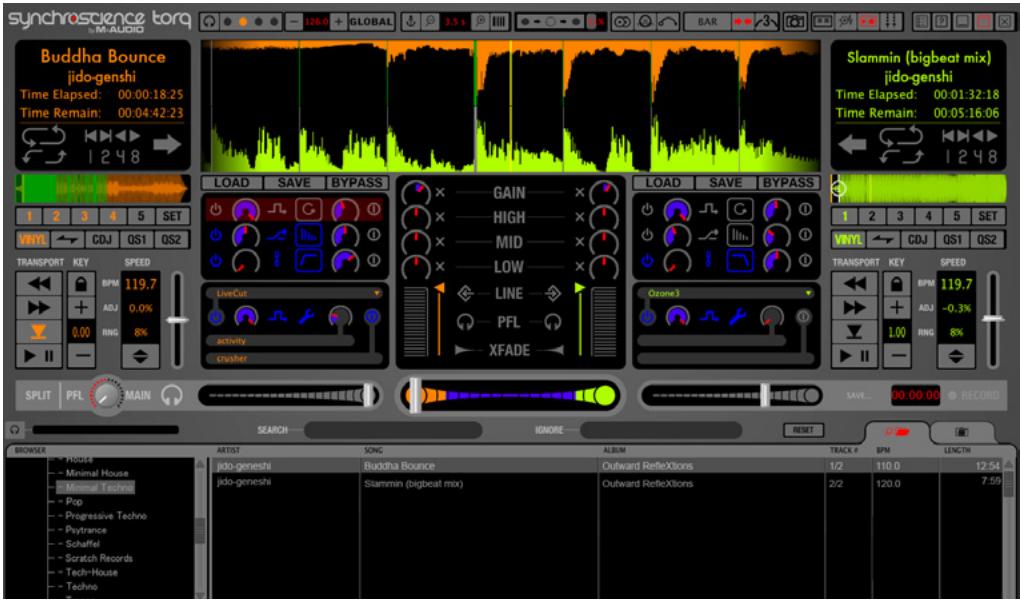The height and width of the screenshot is (601, 1020).
Task: Select CDJ mode on the left deck
Action: coord(103,240)
